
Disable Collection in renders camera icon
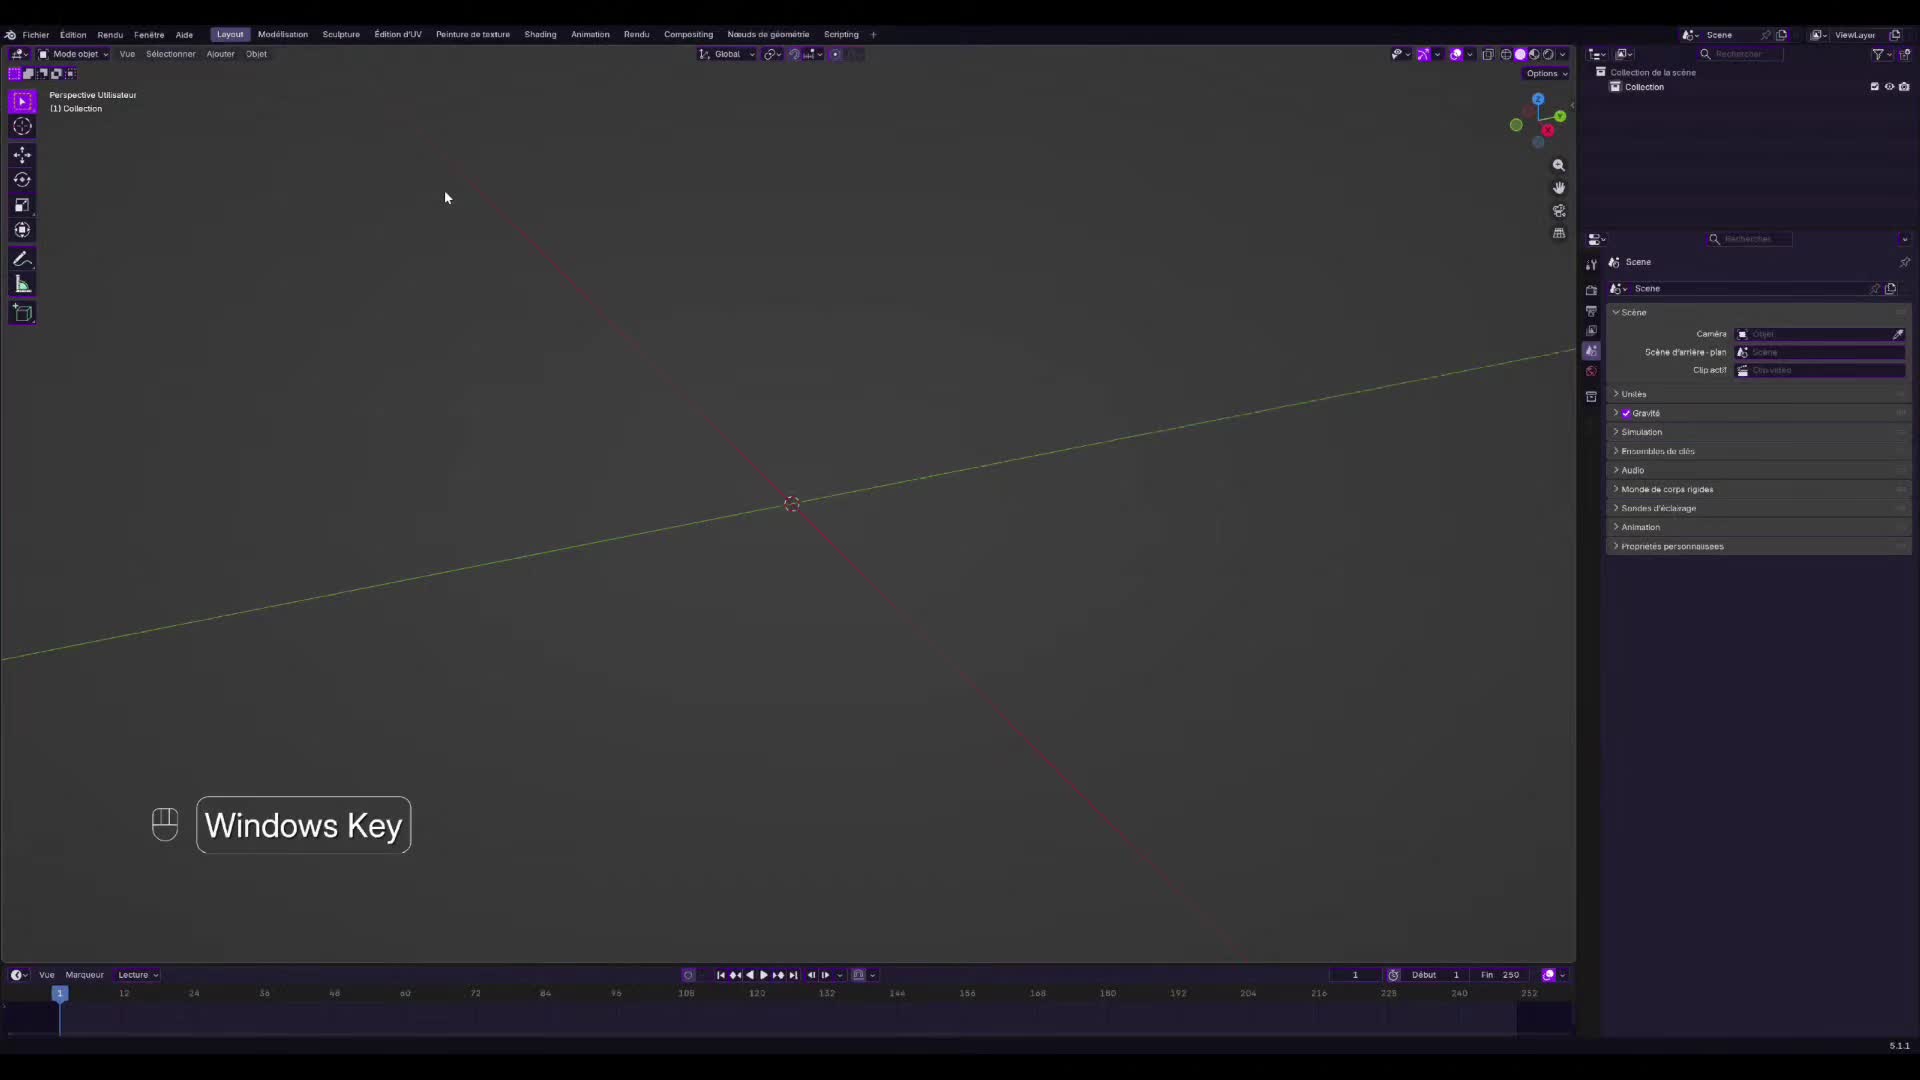(x=1904, y=87)
